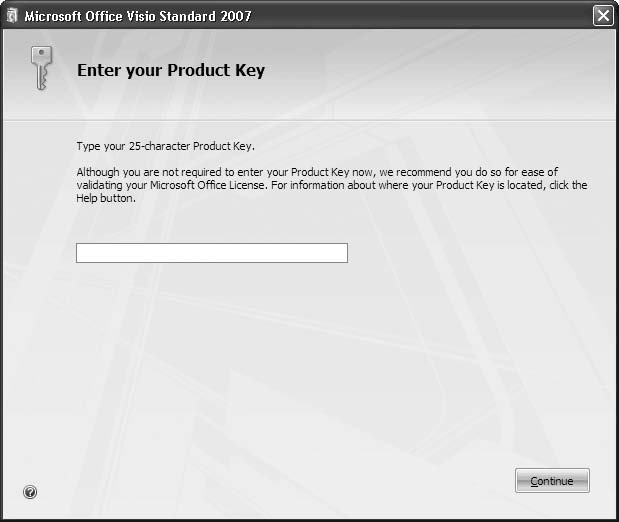
Task: Click the key icon beside the heading
Action: pos(41,68)
